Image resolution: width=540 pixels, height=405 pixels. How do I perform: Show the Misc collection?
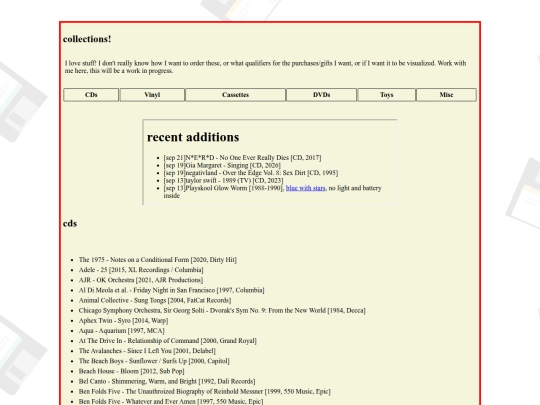[x=446, y=95]
